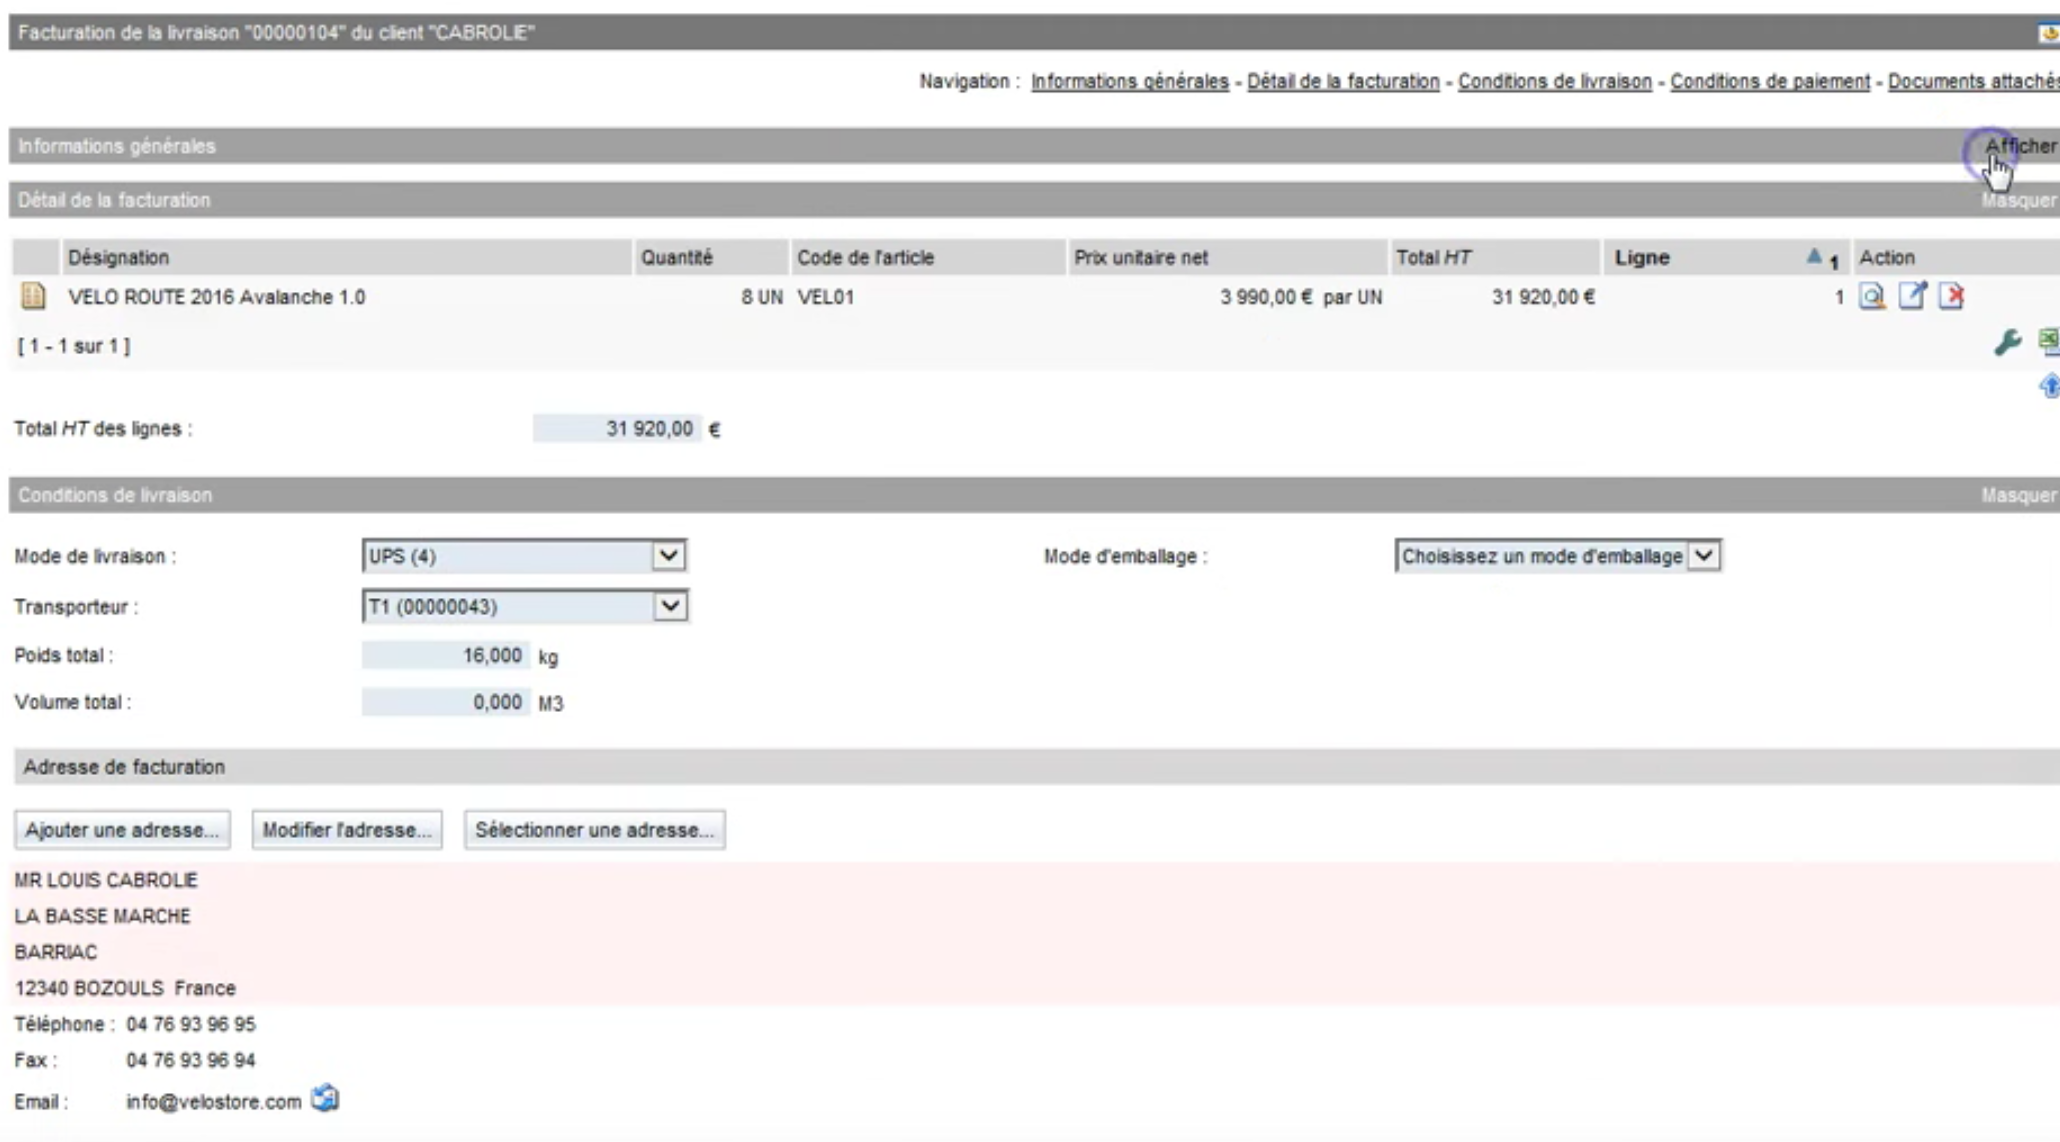
Task: Send email via icon next to info@velostore.com
Action: tap(325, 1099)
